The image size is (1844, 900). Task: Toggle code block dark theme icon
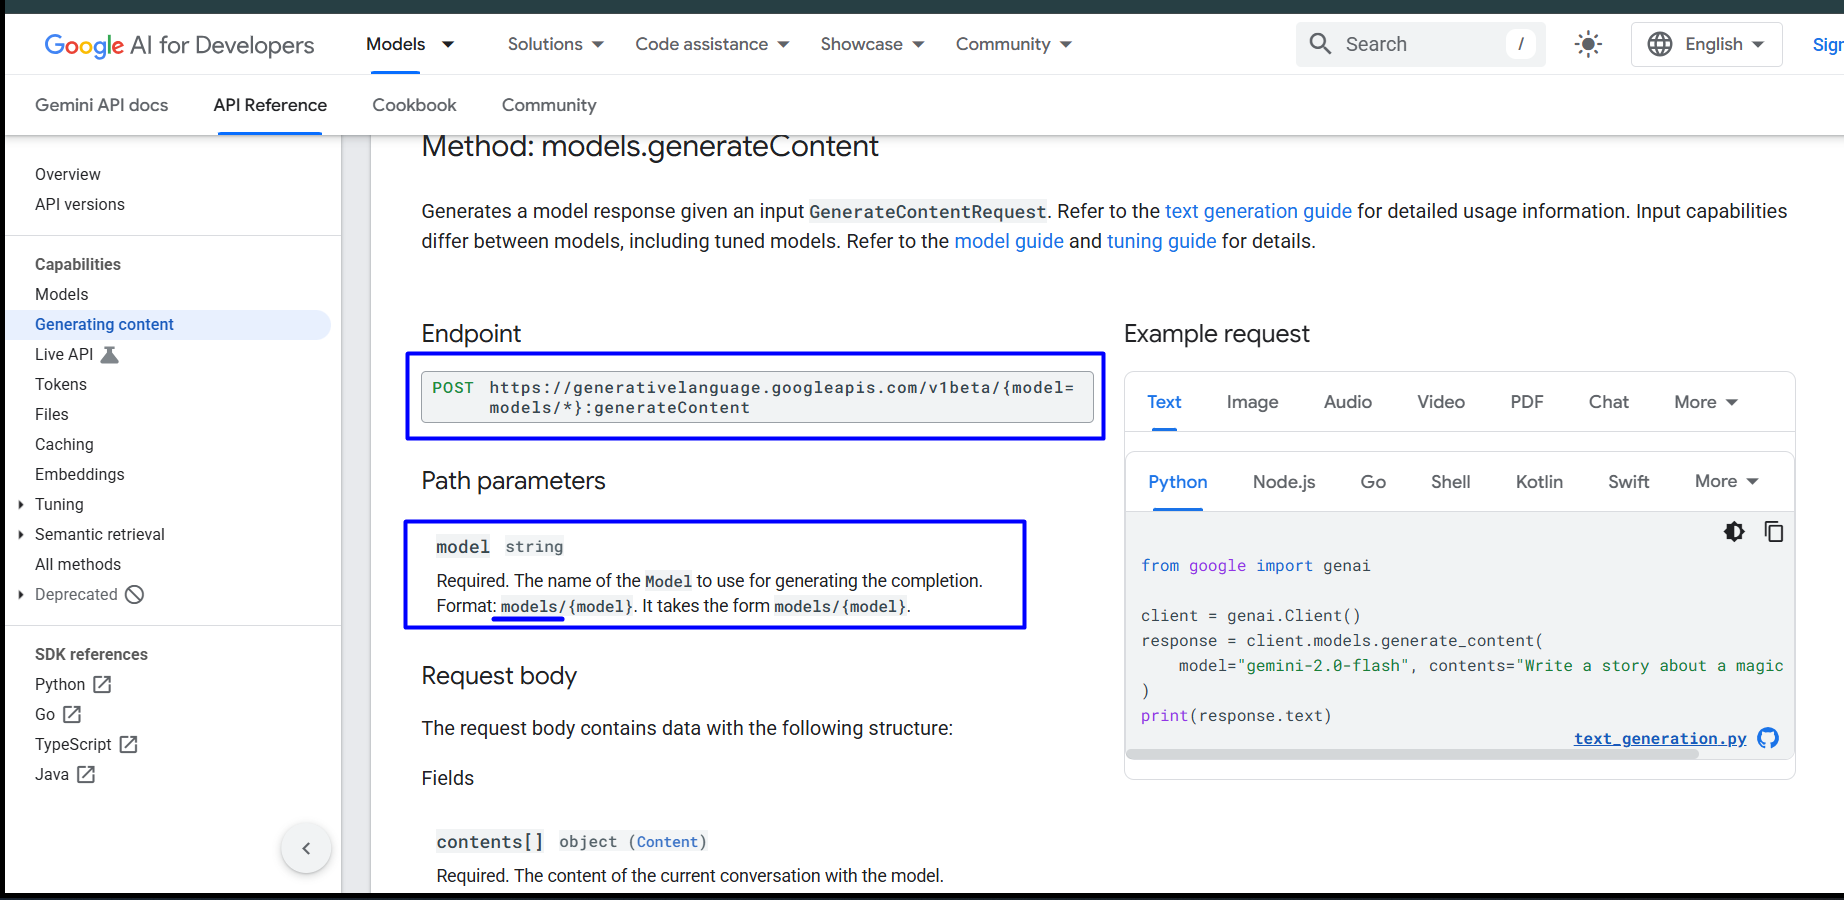[1734, 532]
